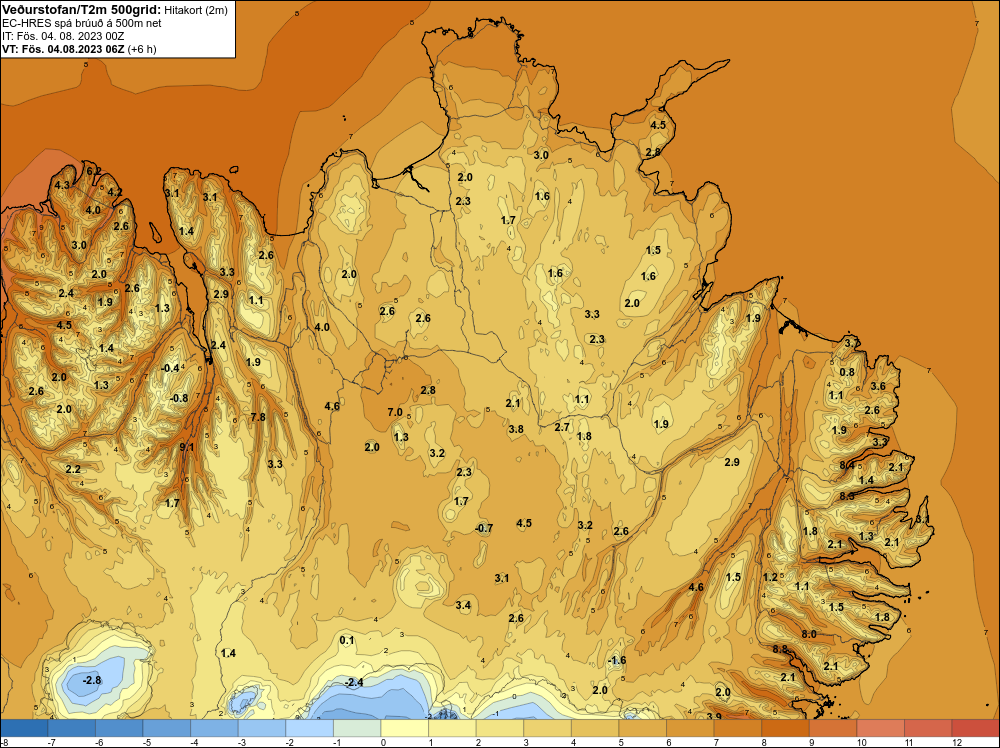Image resolution: width=1000 pixels, height=748 pixels.
Task: Click the '7.8' temperature value
Action: tap(258, 417)
